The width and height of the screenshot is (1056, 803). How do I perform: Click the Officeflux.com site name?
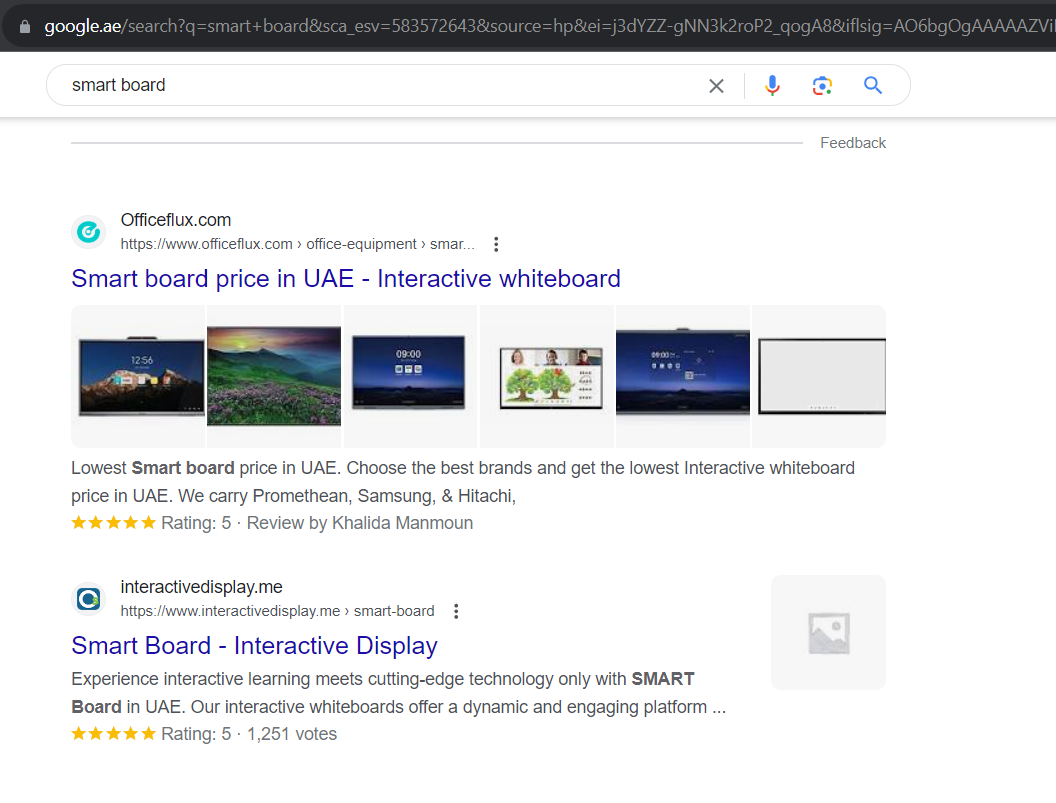coord(176,220)
